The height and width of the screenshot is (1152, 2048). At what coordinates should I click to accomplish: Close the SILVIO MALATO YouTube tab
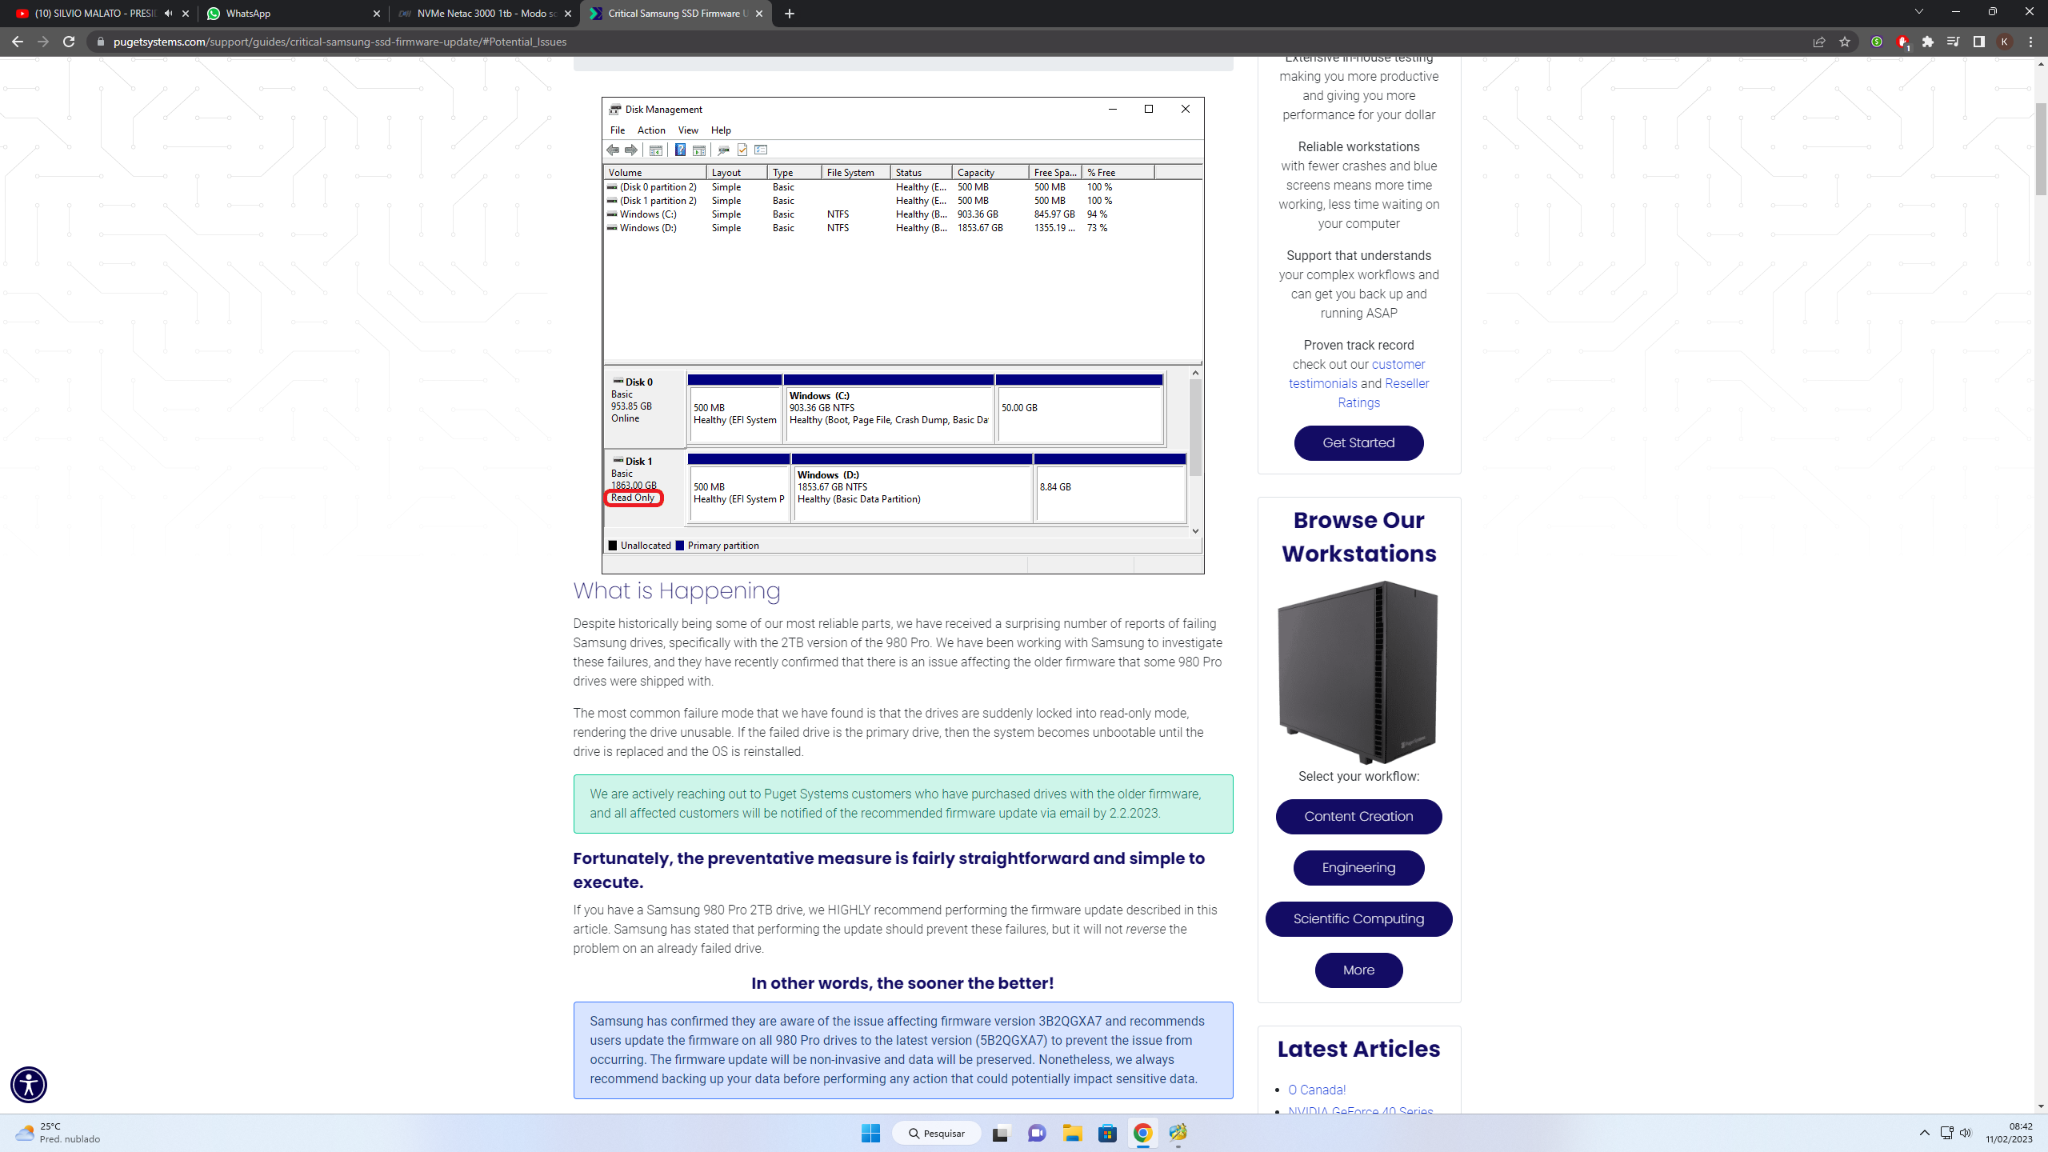(x=185, y=14)
